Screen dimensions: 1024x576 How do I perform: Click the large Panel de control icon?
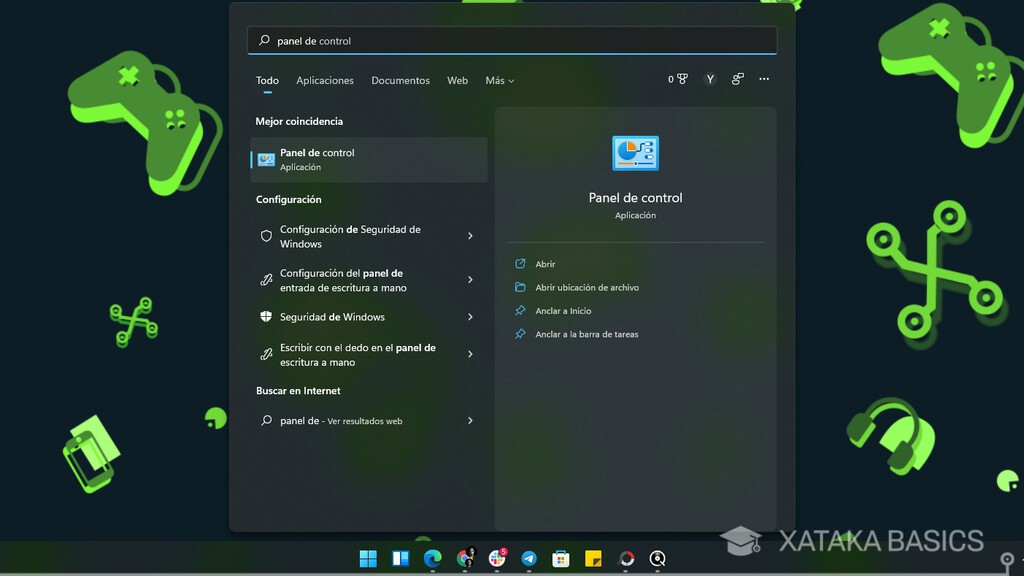click(635, 153)
